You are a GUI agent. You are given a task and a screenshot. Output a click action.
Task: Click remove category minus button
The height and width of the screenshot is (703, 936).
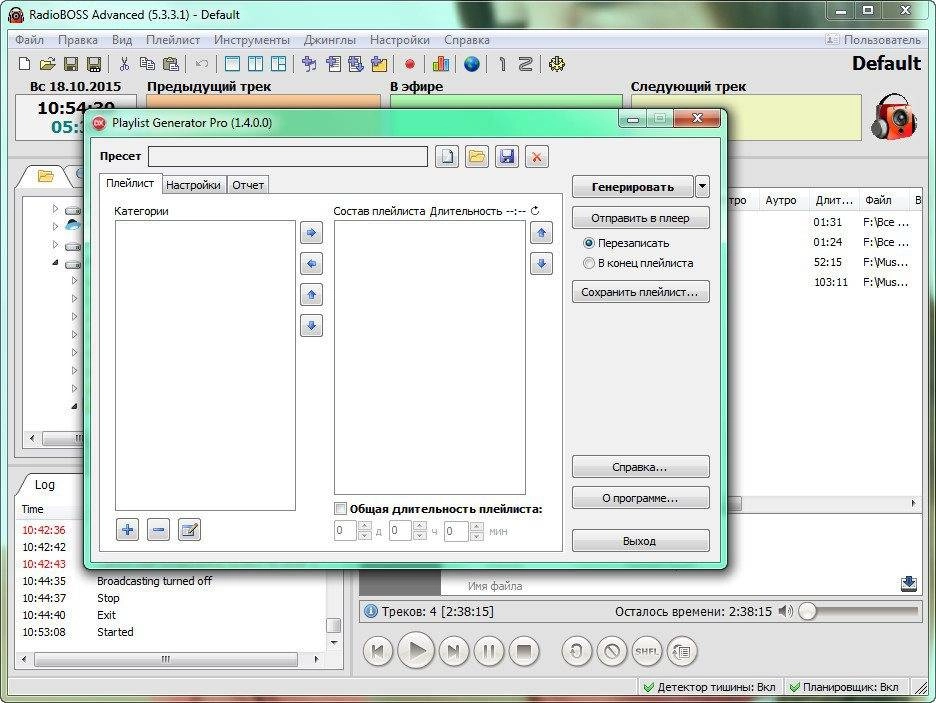[158, 529]
